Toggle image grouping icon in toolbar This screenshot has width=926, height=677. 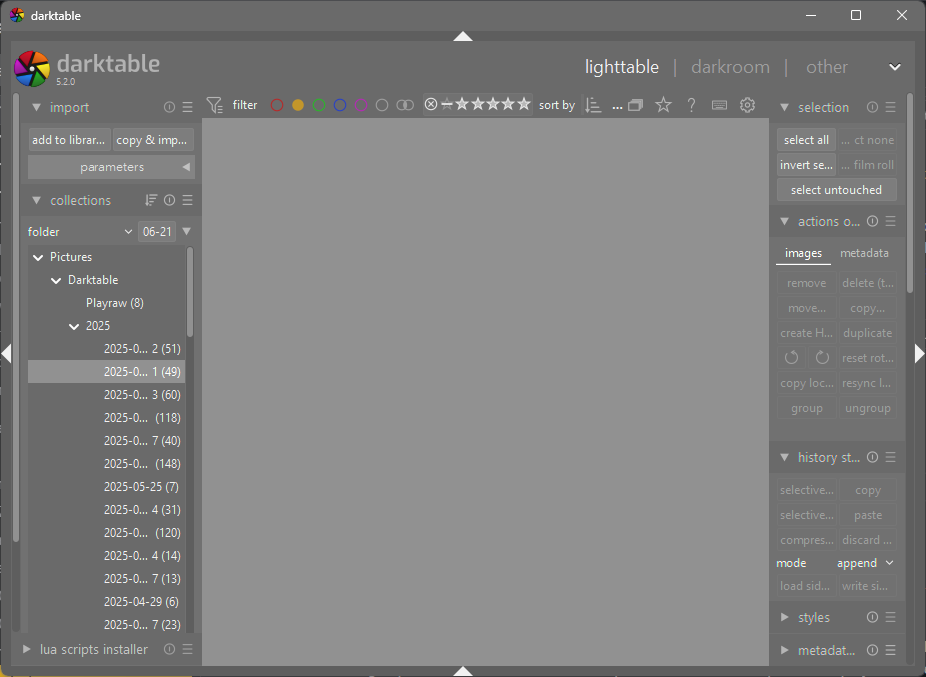click(x=635, y=105)
